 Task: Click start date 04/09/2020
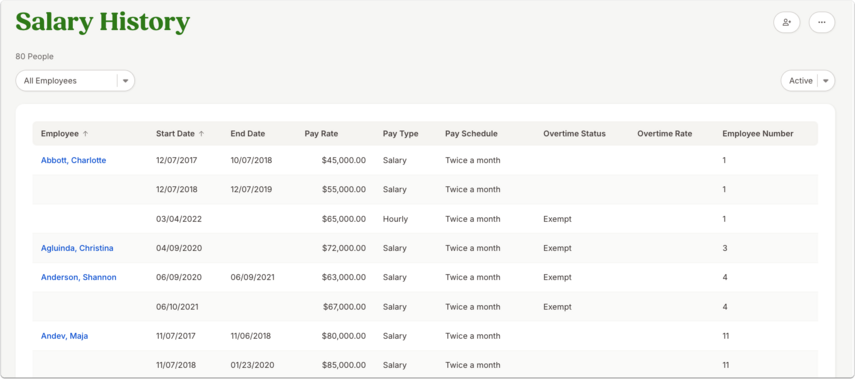pos(179,248)
